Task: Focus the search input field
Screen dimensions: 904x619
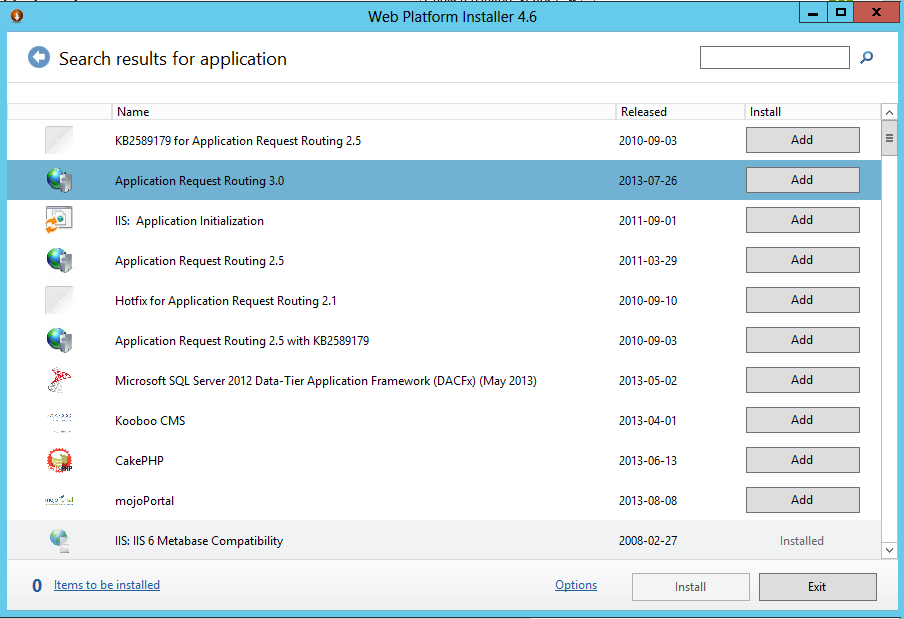Action: (x=774, y=58)
